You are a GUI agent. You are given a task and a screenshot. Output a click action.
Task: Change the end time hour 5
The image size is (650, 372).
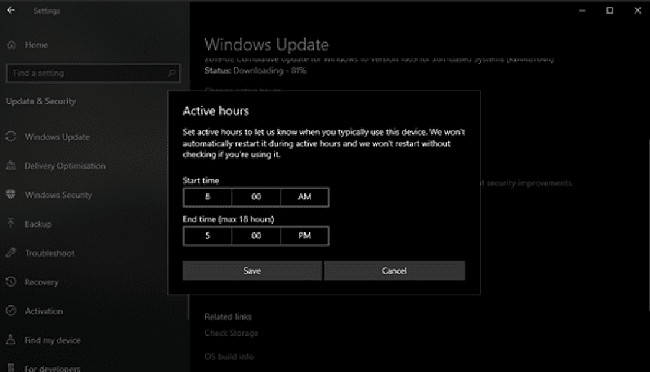click(207, 236)
